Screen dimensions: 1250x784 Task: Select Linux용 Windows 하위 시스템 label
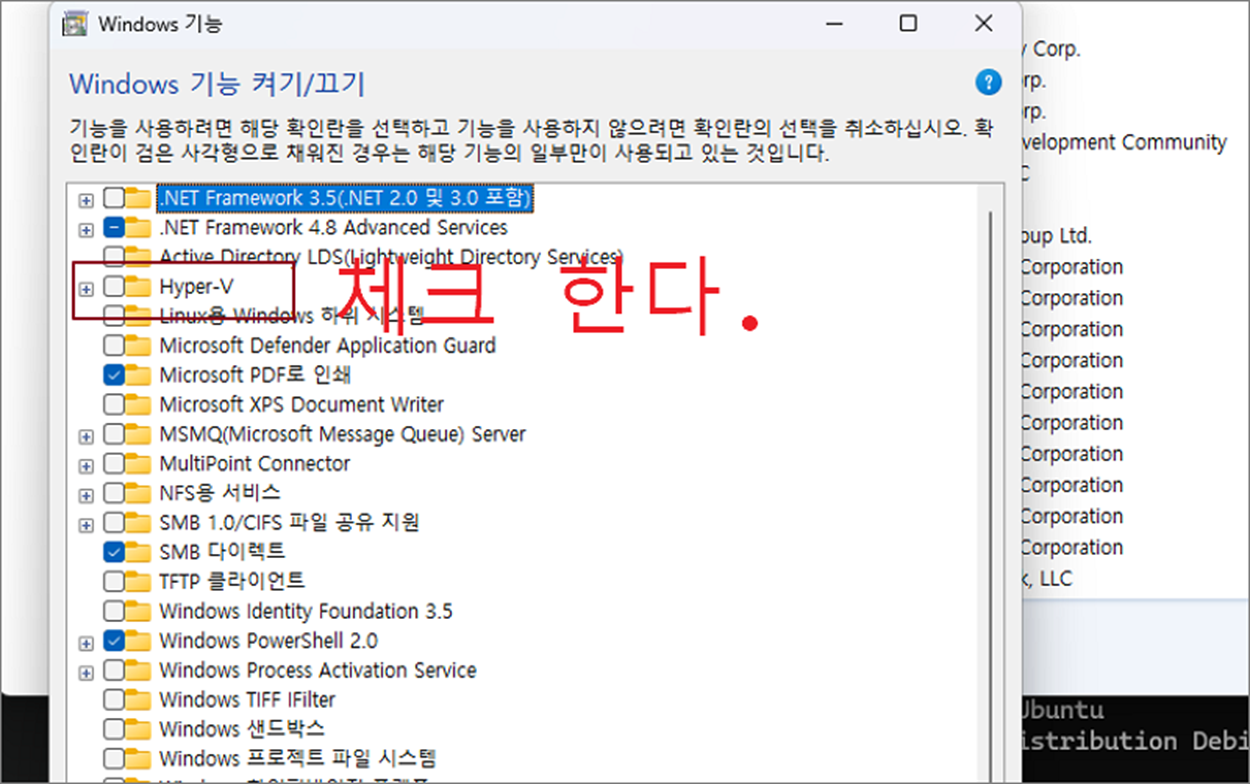click(x=292, y=317)
